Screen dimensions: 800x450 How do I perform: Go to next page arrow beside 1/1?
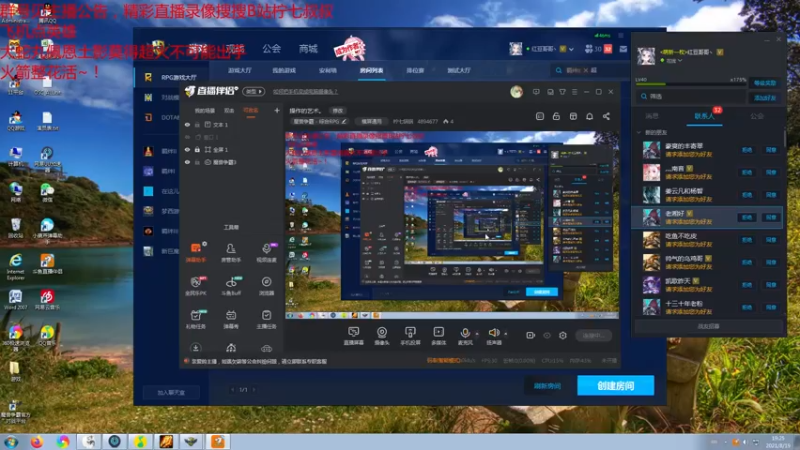[254, 390]
